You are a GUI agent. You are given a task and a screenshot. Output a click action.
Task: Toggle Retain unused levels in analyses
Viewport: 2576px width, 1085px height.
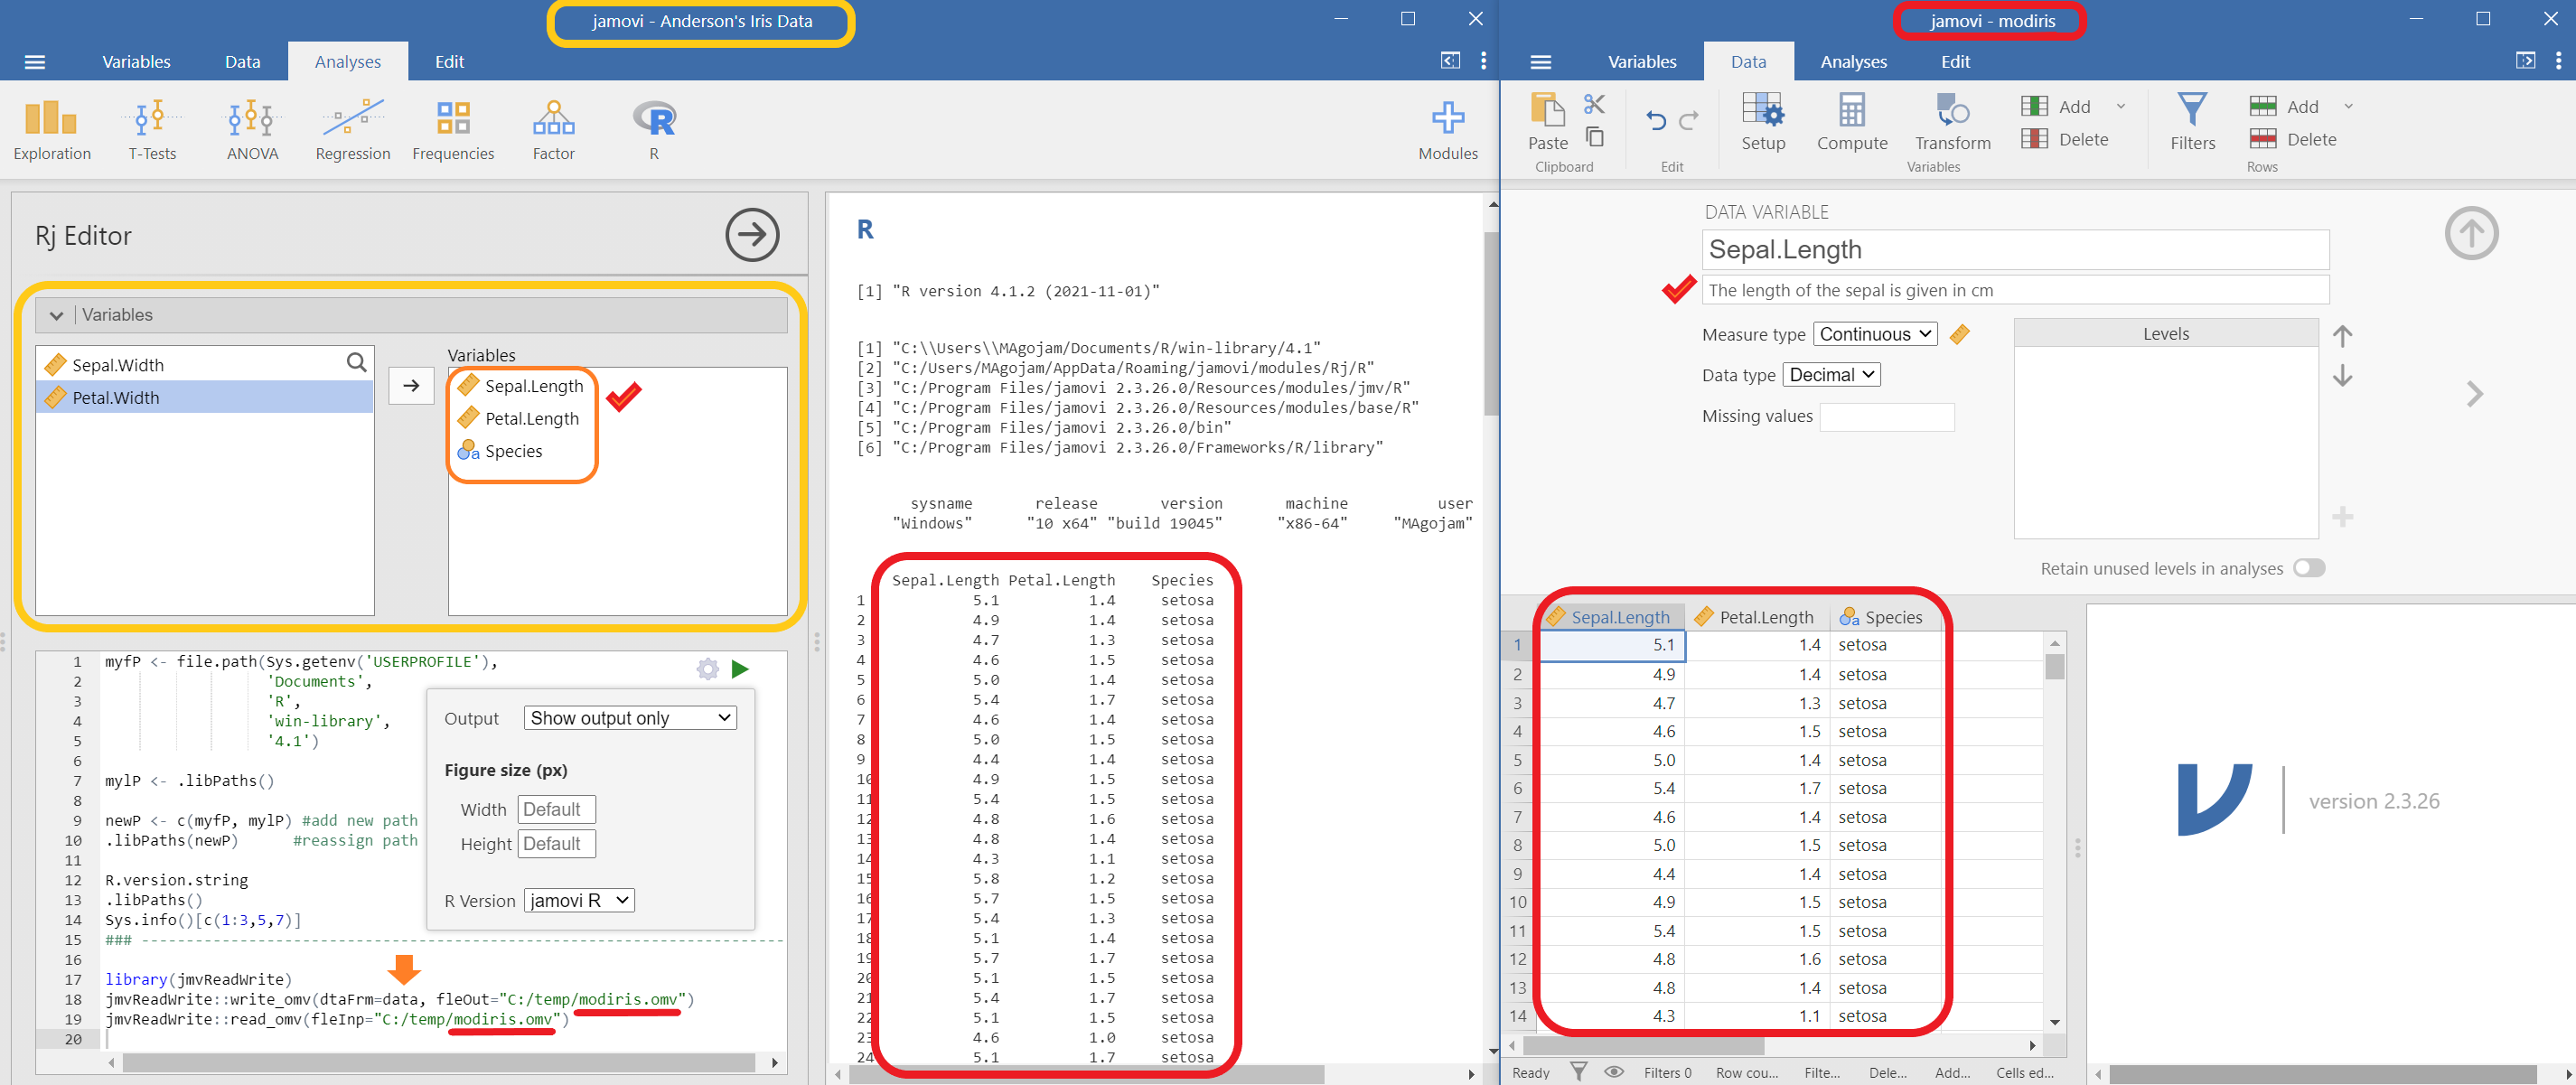2309,568
